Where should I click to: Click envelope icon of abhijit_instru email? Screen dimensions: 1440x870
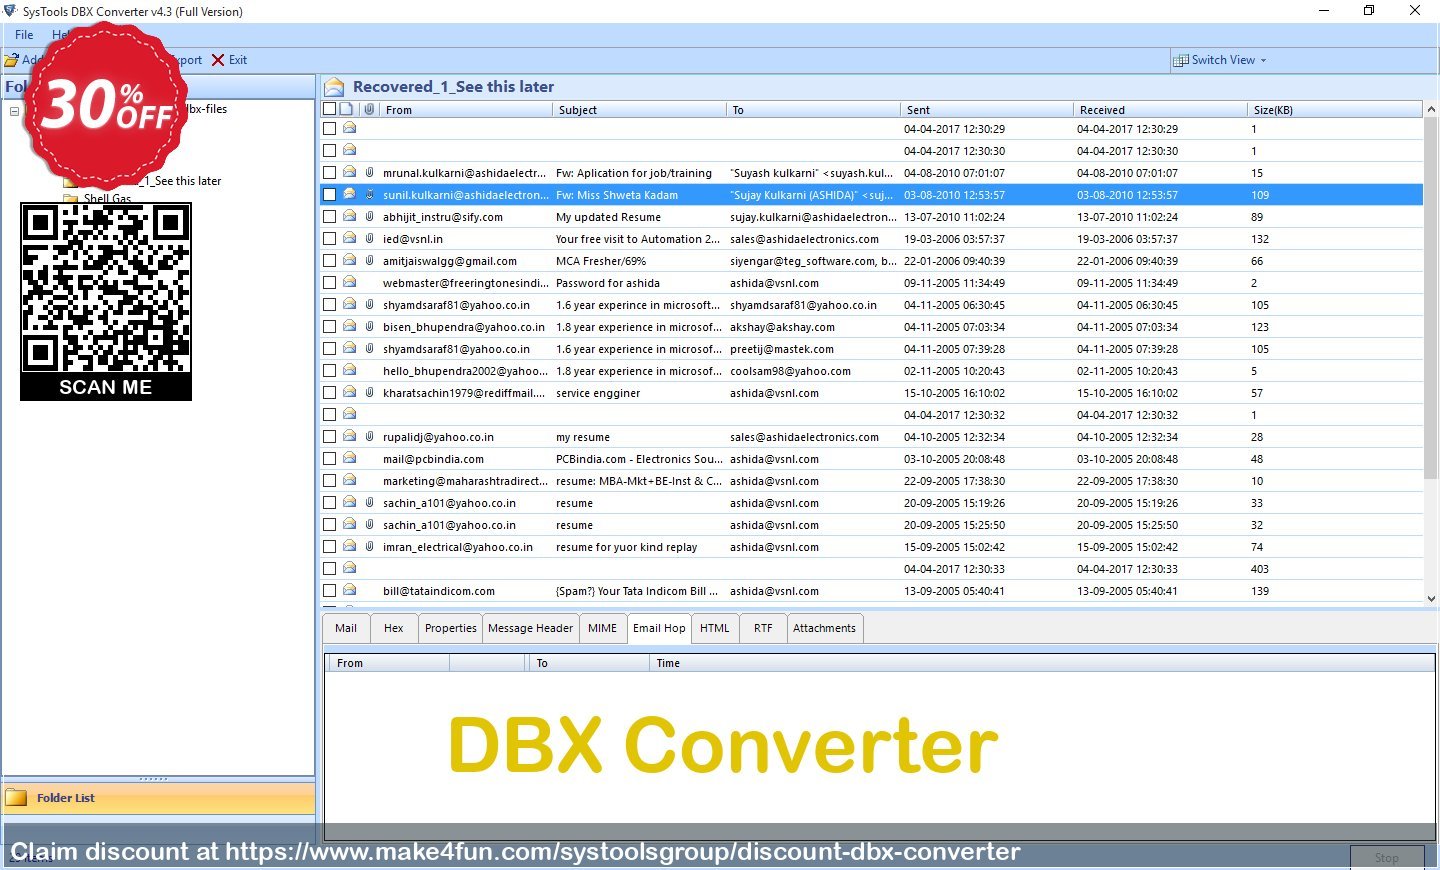tap(349, 216)
